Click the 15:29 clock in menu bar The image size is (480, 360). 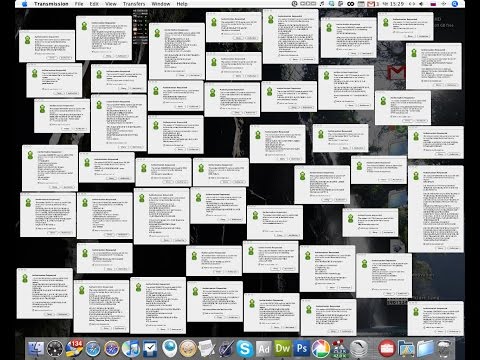393,4
